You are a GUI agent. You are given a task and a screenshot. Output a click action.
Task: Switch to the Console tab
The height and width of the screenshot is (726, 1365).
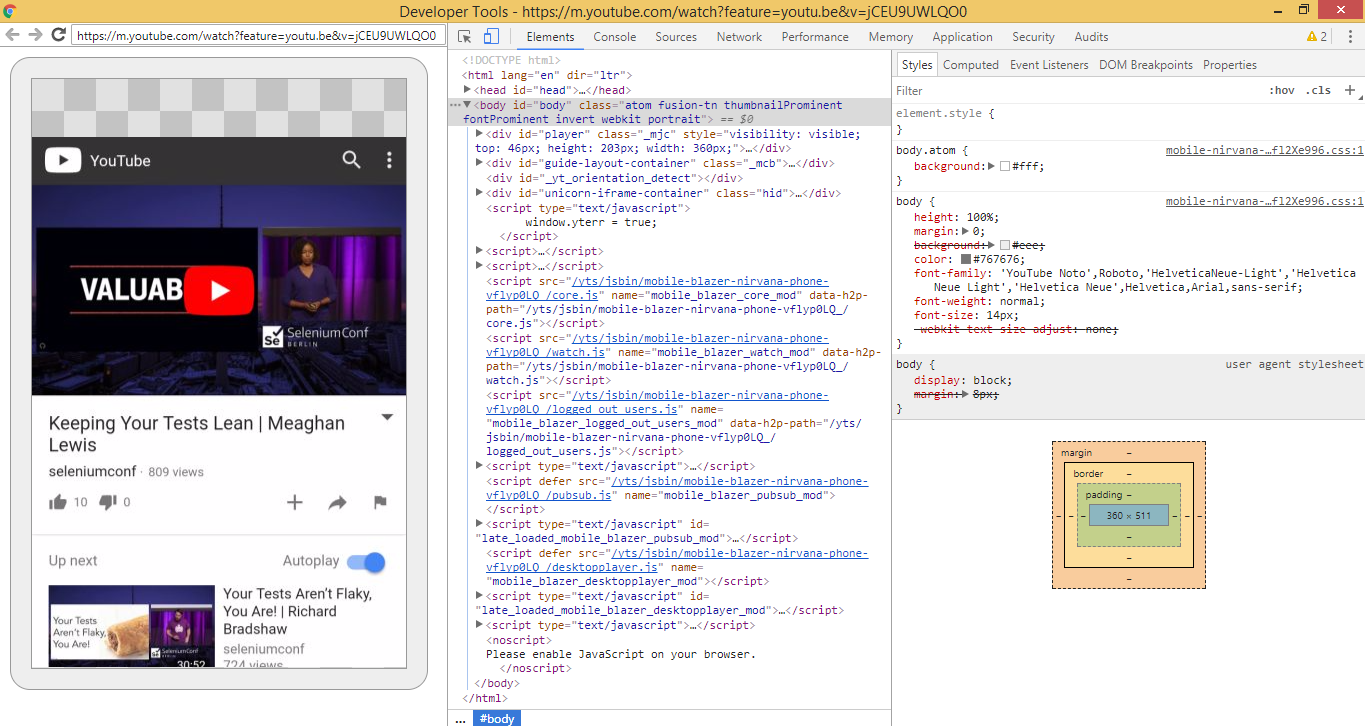(x=614, y=36)
